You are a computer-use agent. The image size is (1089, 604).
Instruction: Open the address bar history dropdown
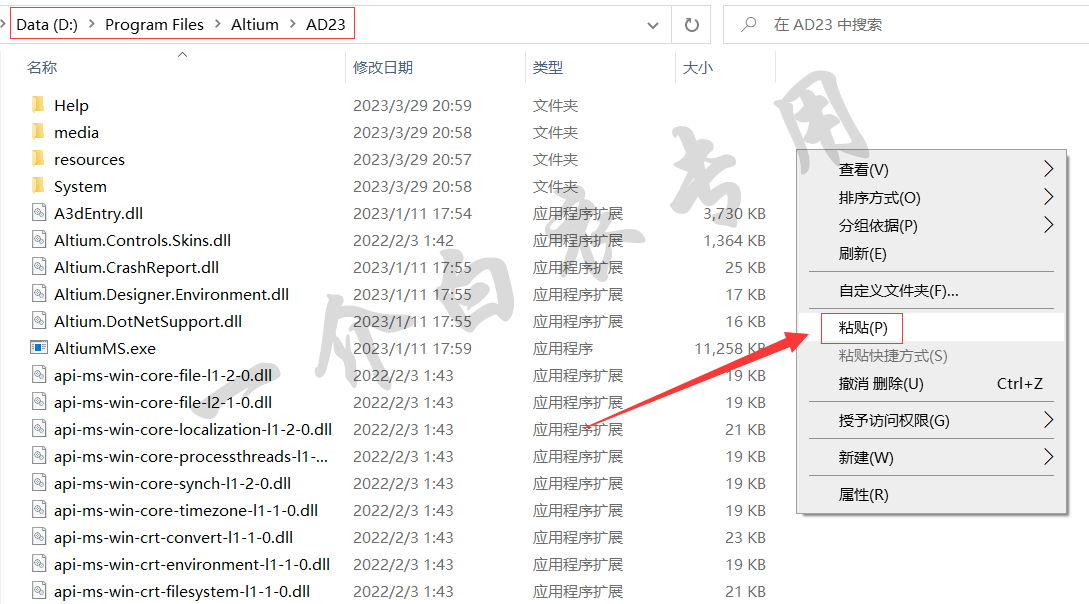click(x=653, y=25)
